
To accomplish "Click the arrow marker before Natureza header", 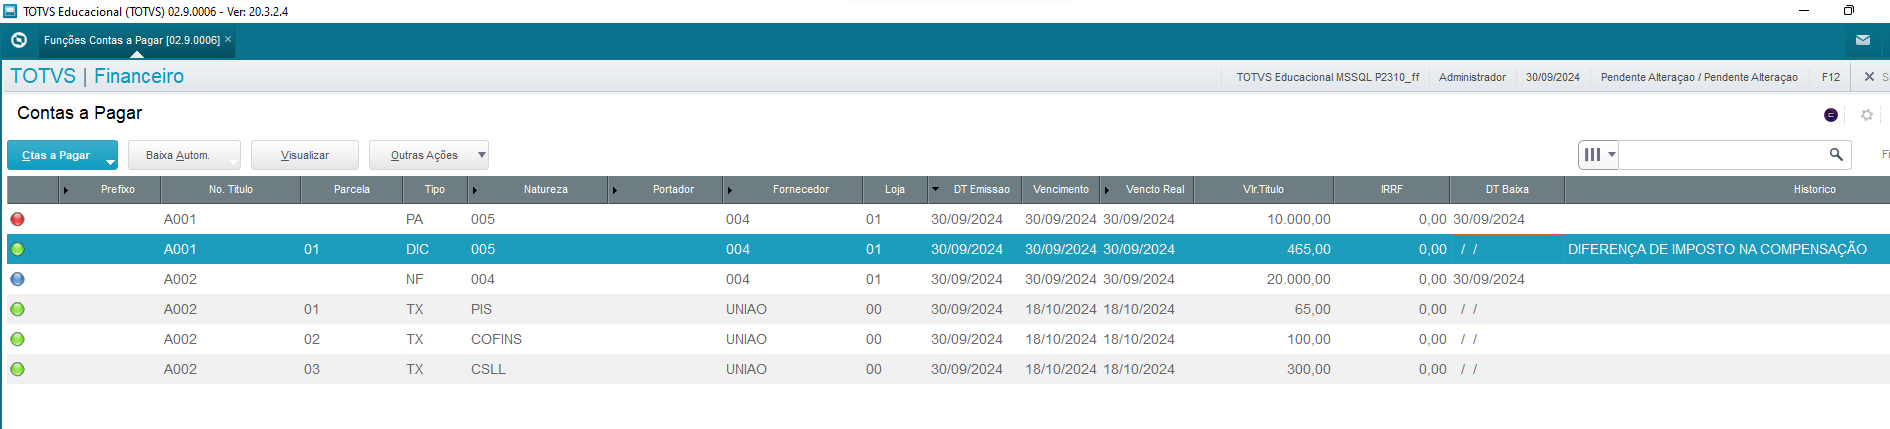I will (475, 190).
